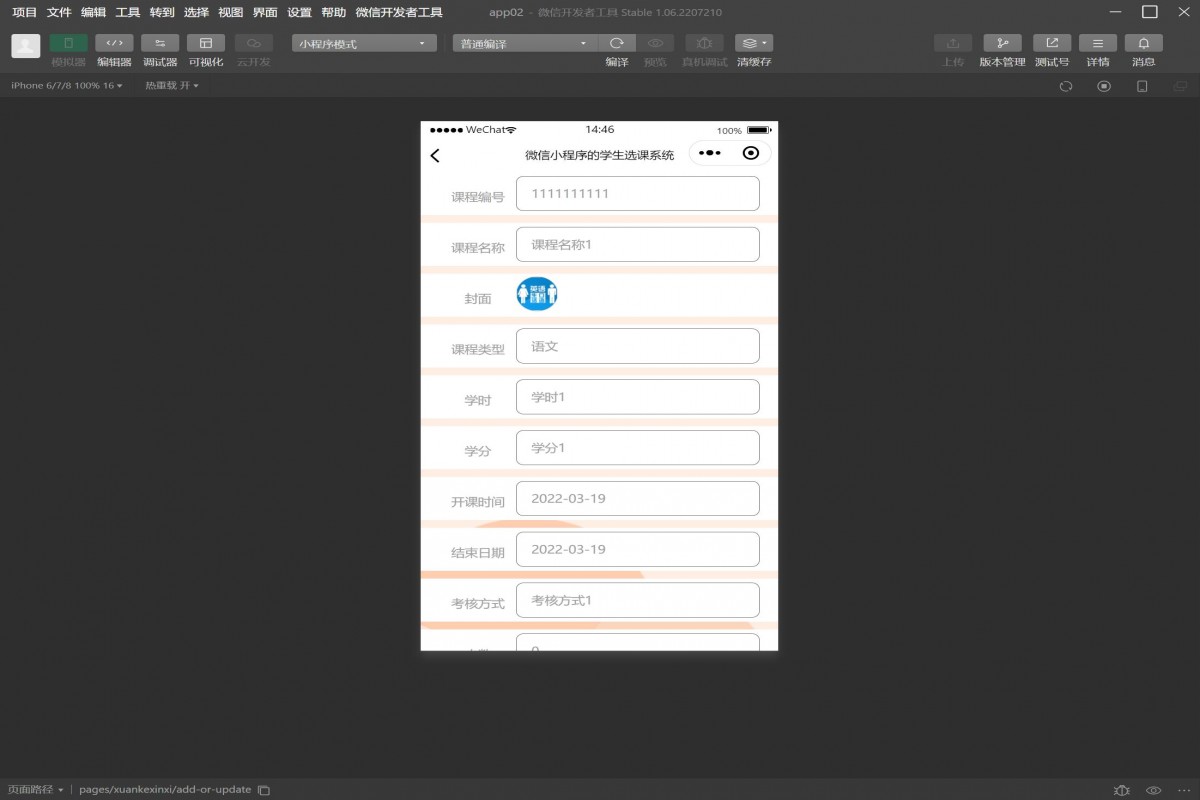The image size is (1200, 800).
Task: Open the 版本管理 version control panel
Action: point(1002,44)
